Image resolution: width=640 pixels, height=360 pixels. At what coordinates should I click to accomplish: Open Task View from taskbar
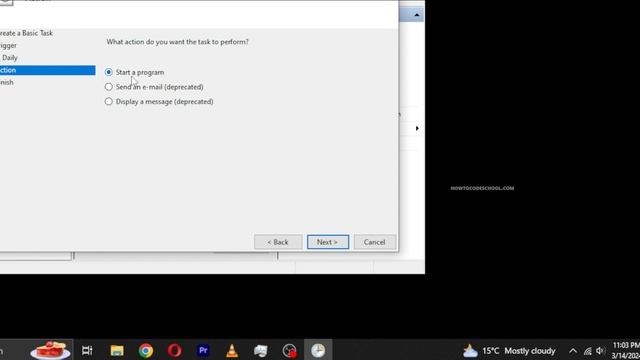click(x=87, y=351)
